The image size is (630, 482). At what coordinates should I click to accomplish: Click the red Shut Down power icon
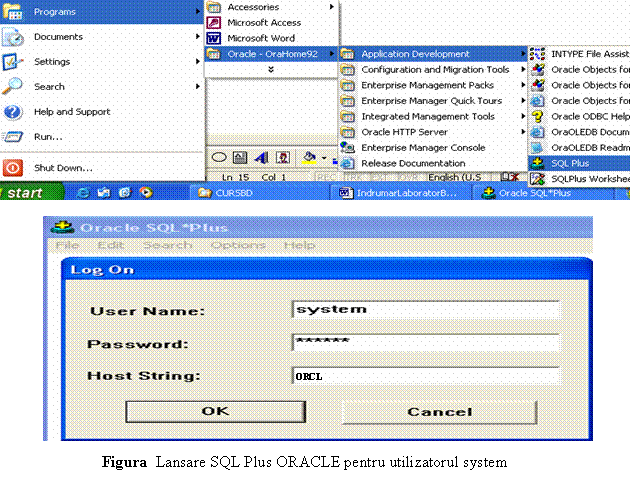click(12, 168)
